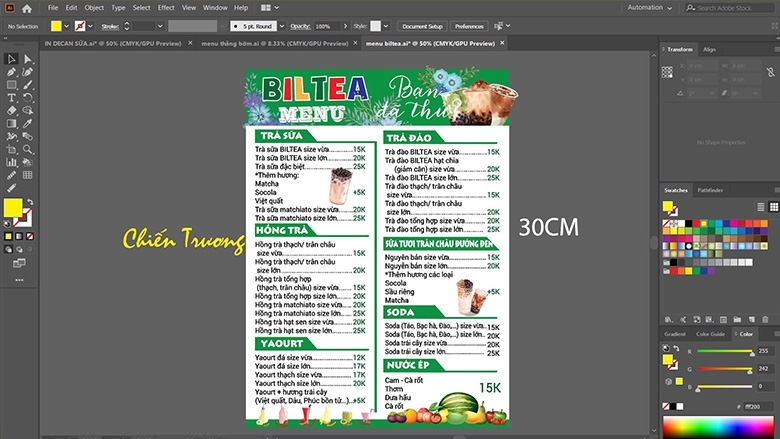
Task: Open the Automation workspace dropdown
Action: tap(650, 7)
